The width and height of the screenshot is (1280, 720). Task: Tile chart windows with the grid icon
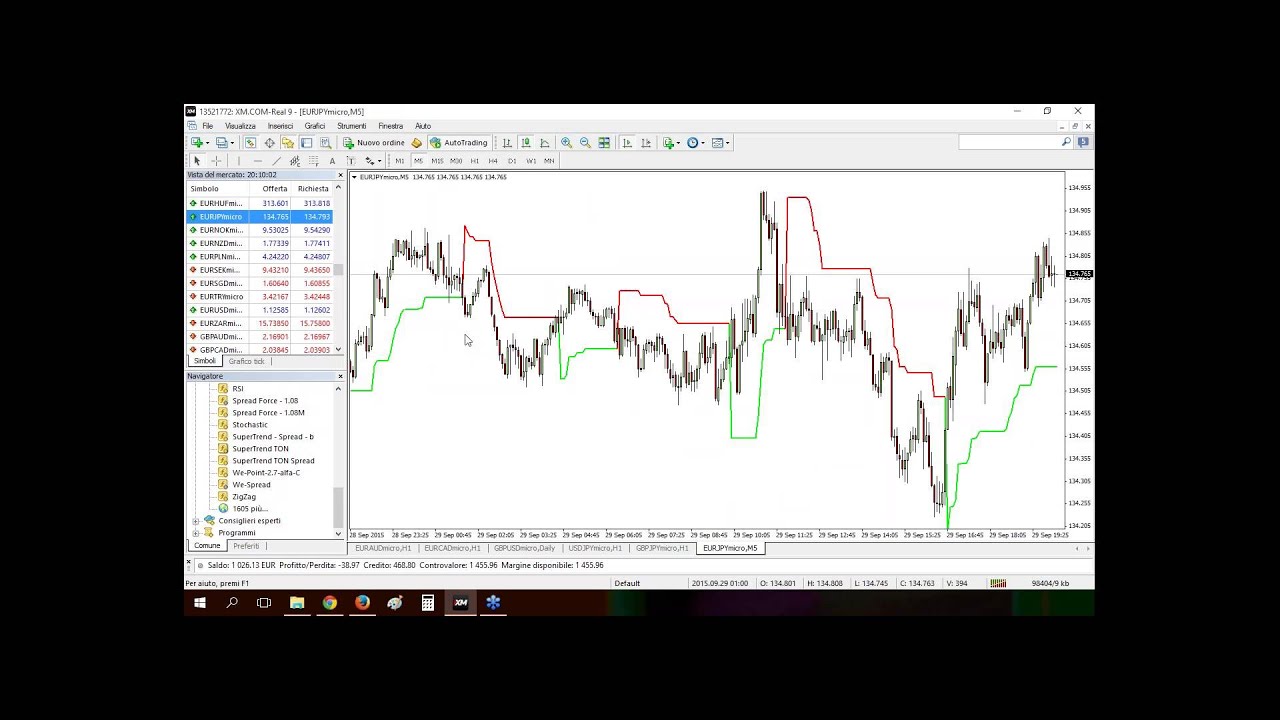[604, 143]
